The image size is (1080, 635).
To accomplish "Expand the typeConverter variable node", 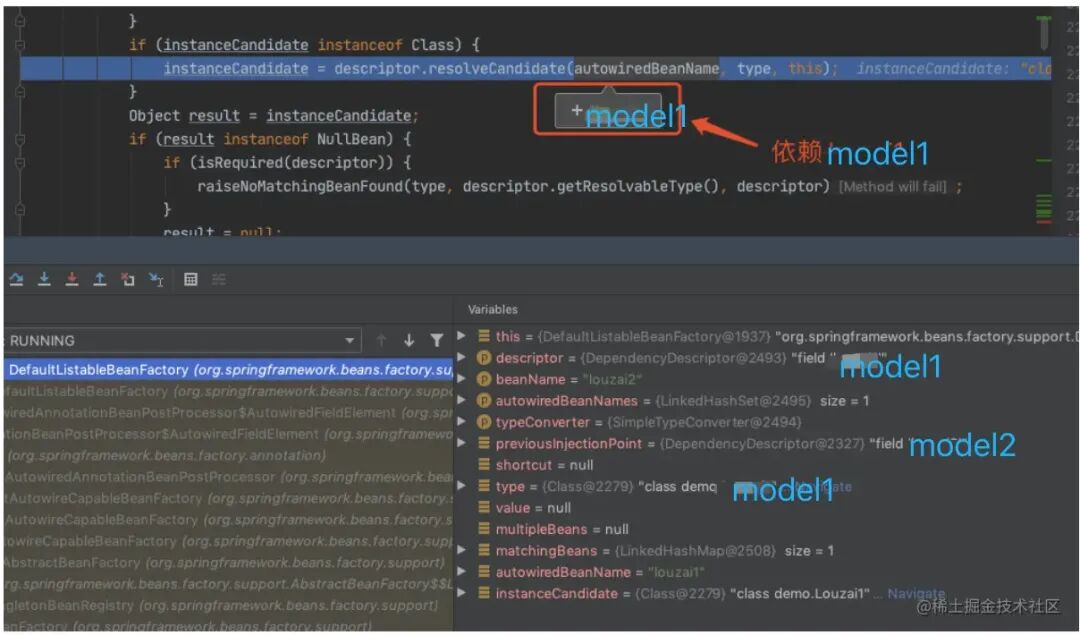I will point(461,421).
